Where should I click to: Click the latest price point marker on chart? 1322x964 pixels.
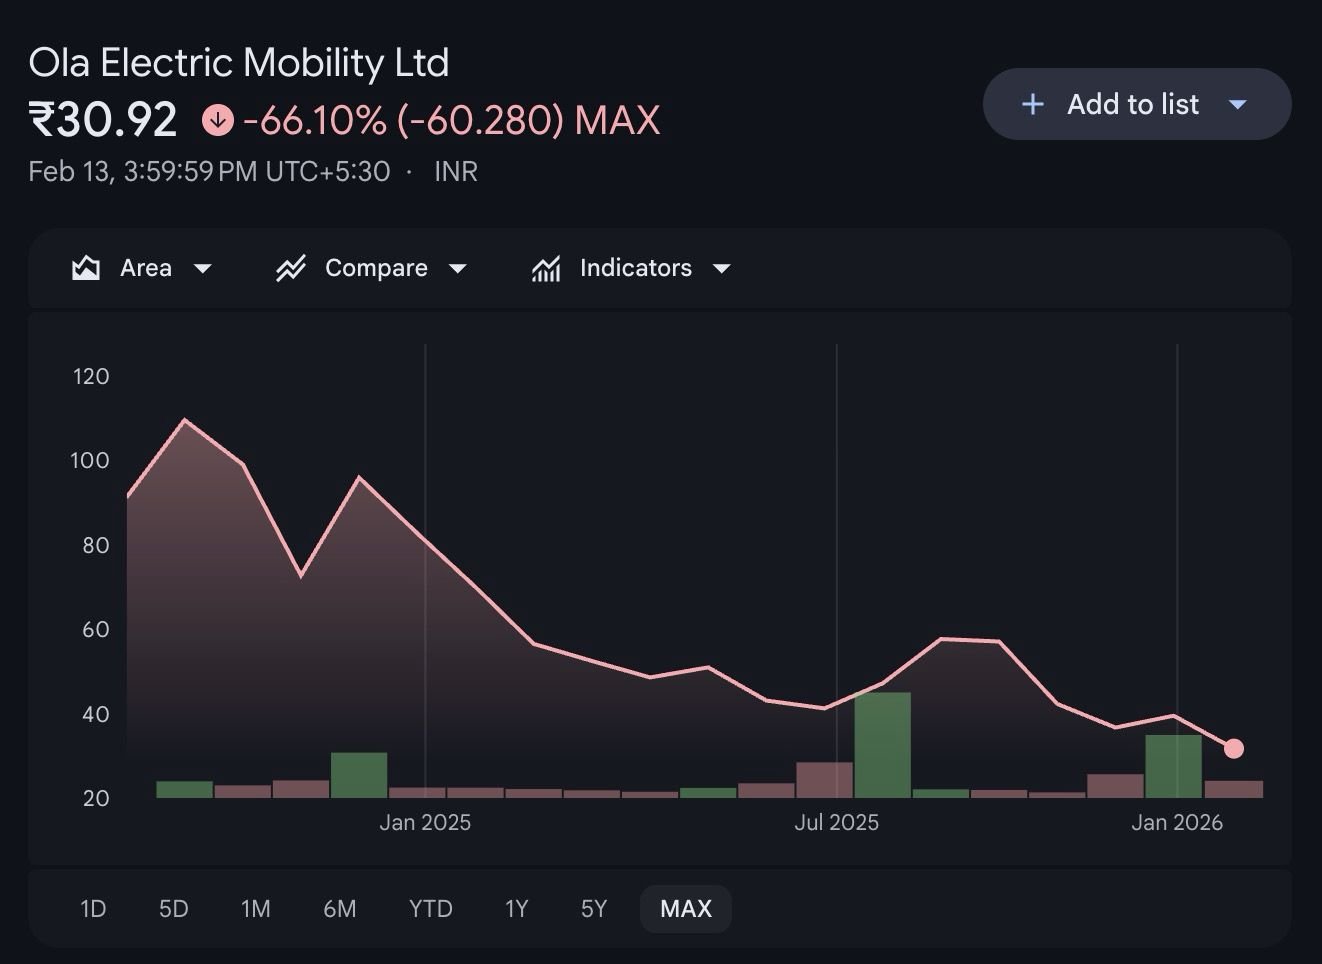pyautogui.click(x=1235, y=747)
